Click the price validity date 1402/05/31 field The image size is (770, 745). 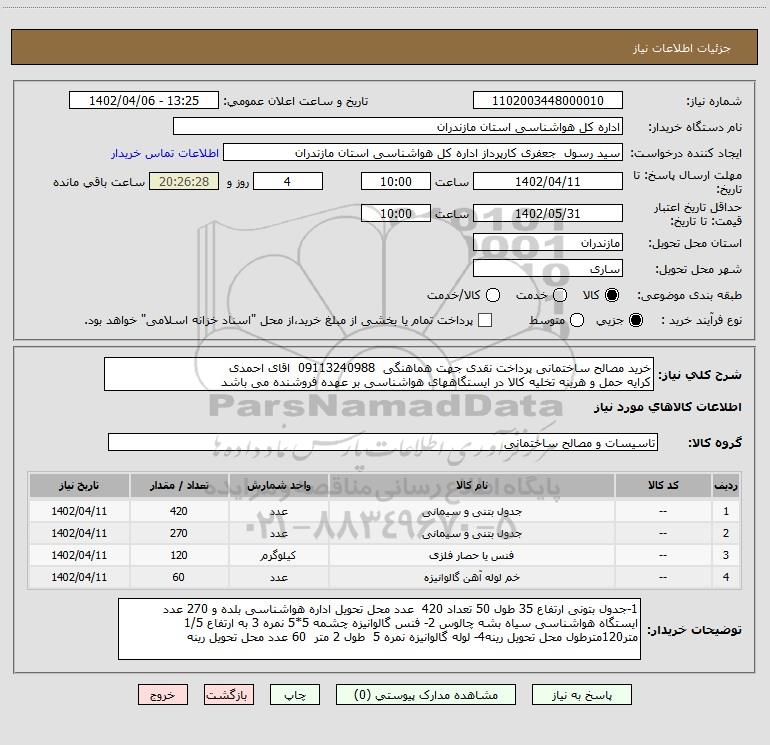click(548, 213)
